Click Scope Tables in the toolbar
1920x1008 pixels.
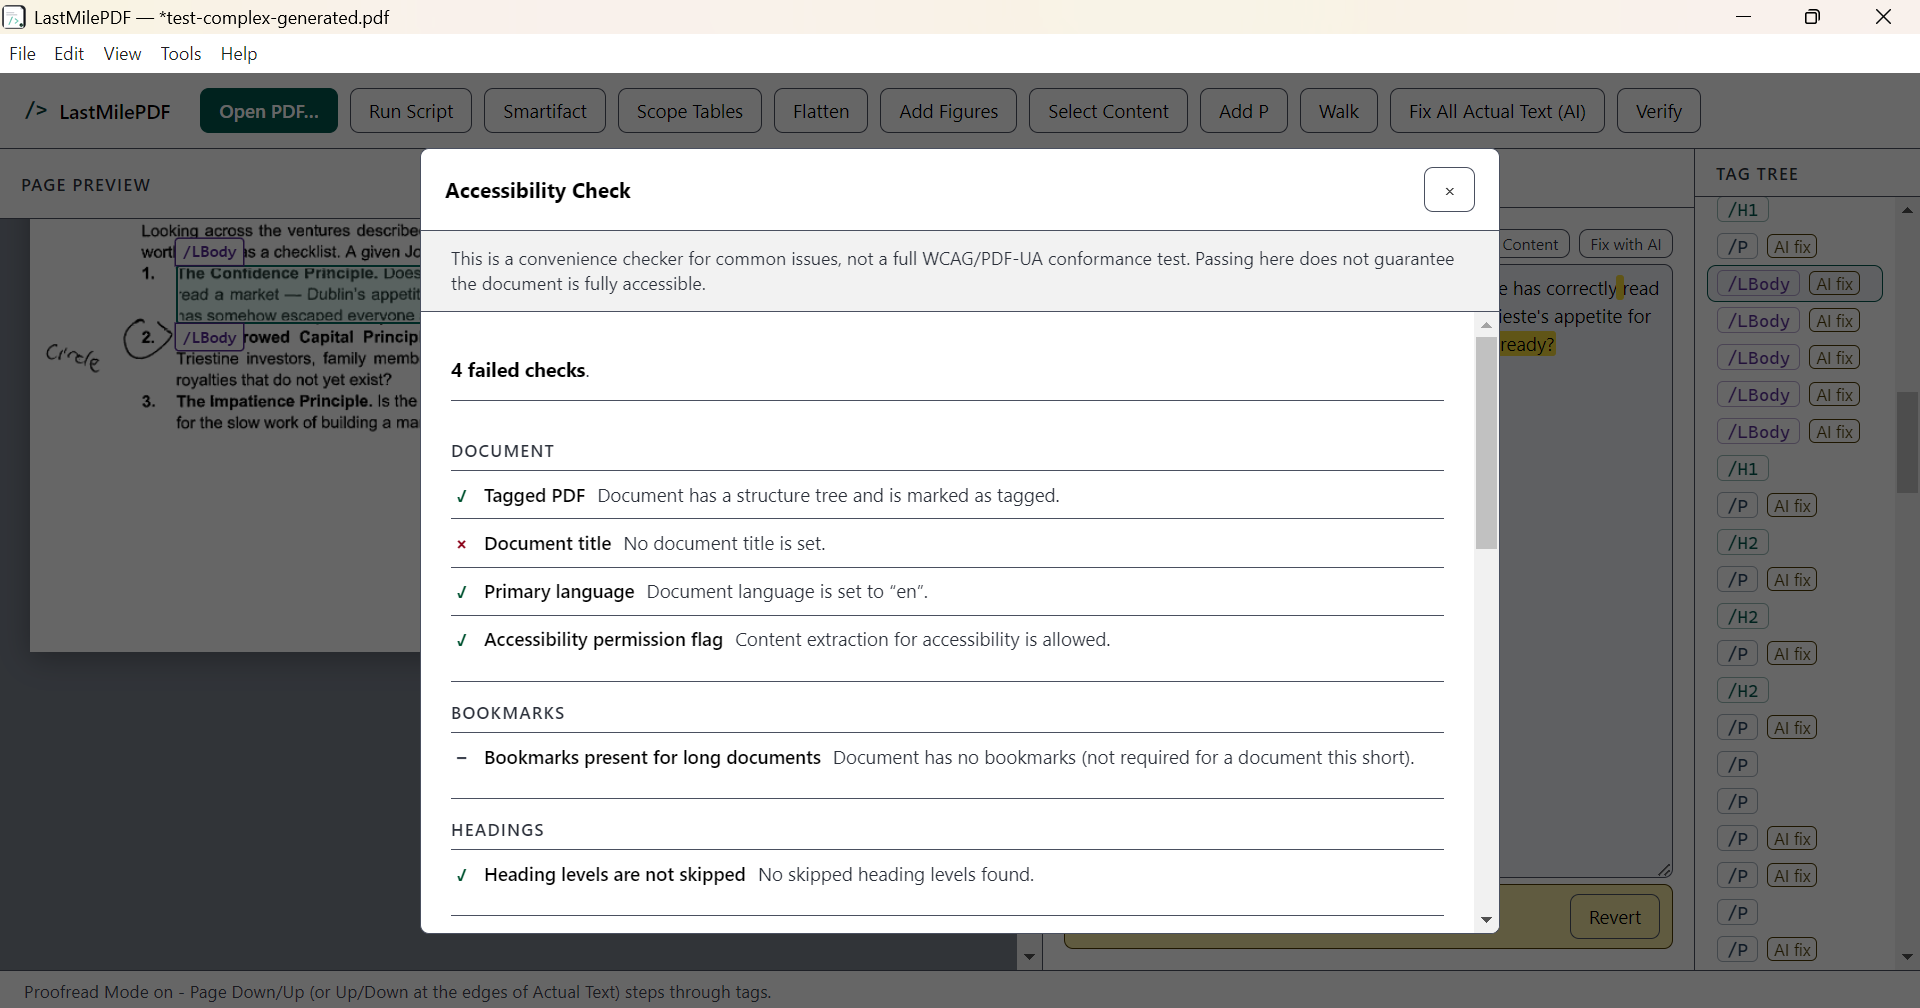coord(690,111)
